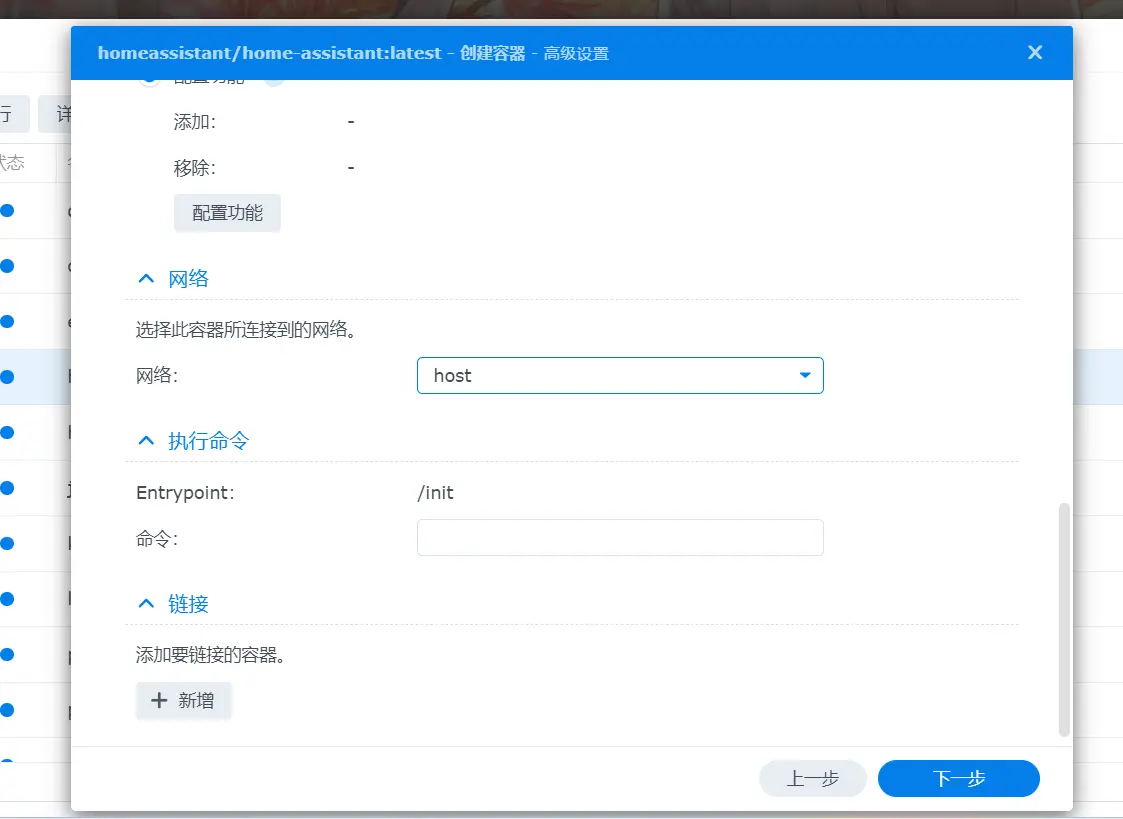Click the 选择此容器所连接到的网络 description
The width and height of the screenshot is (1123, 819).
click(x=246, y=329)
